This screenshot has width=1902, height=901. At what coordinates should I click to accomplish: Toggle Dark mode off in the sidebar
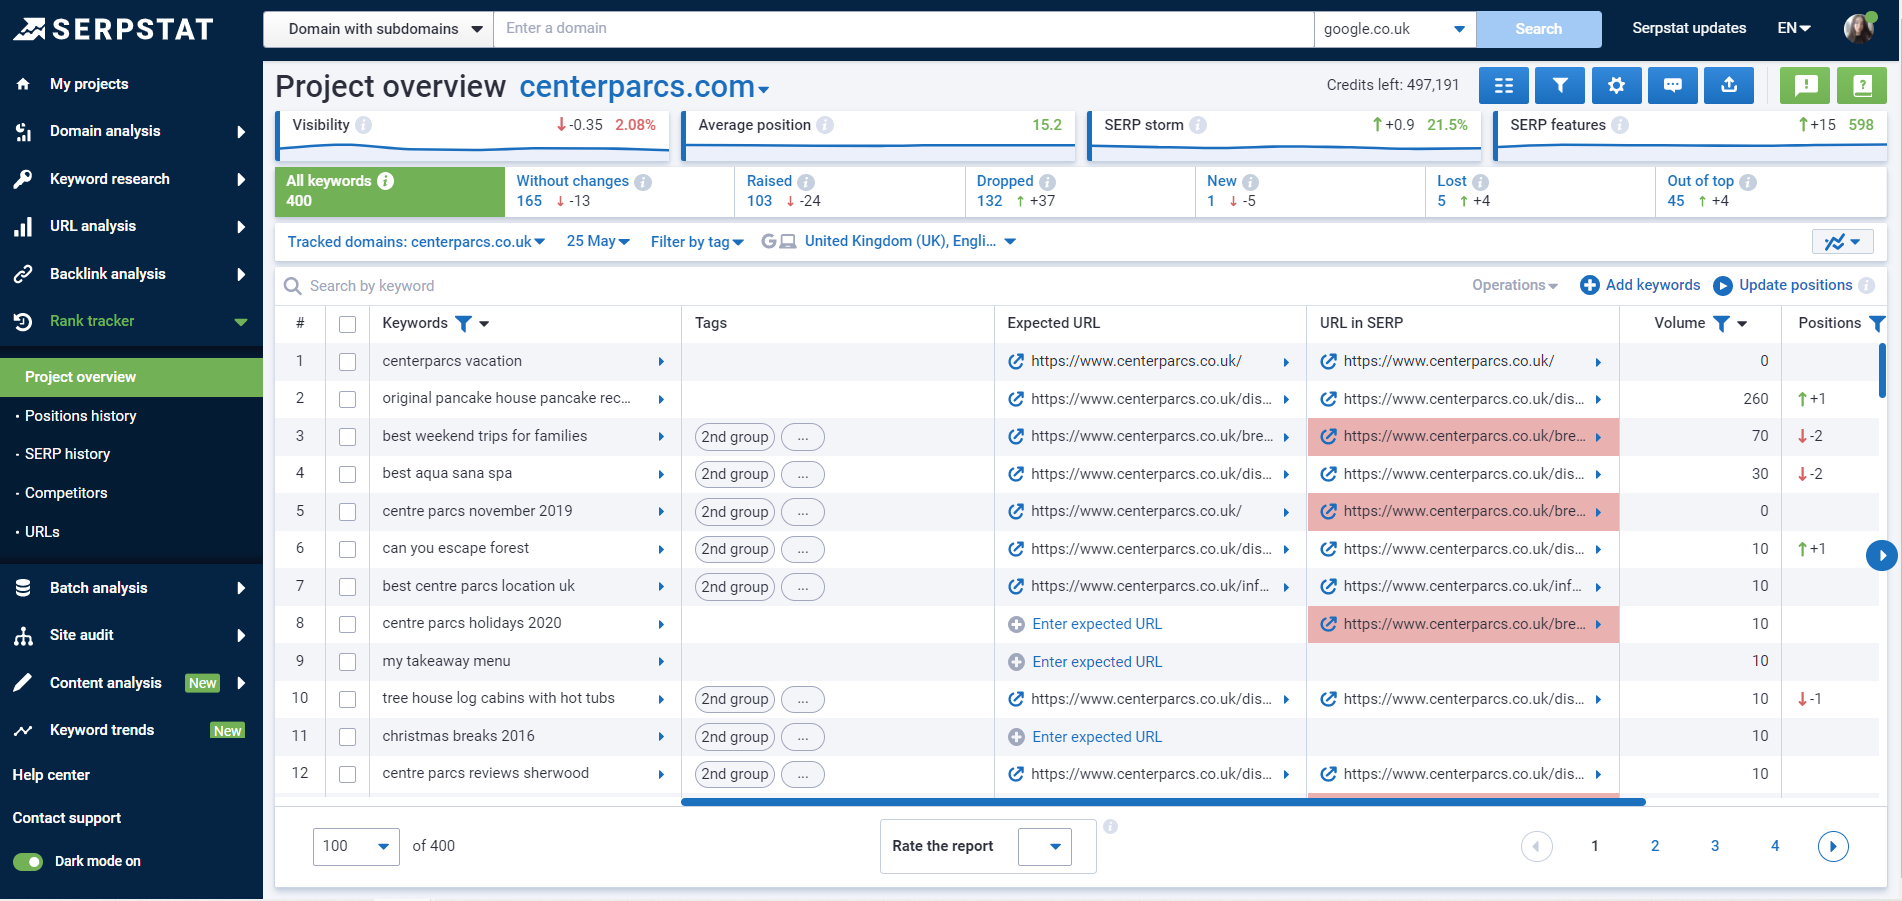click(x=30, y=861)
